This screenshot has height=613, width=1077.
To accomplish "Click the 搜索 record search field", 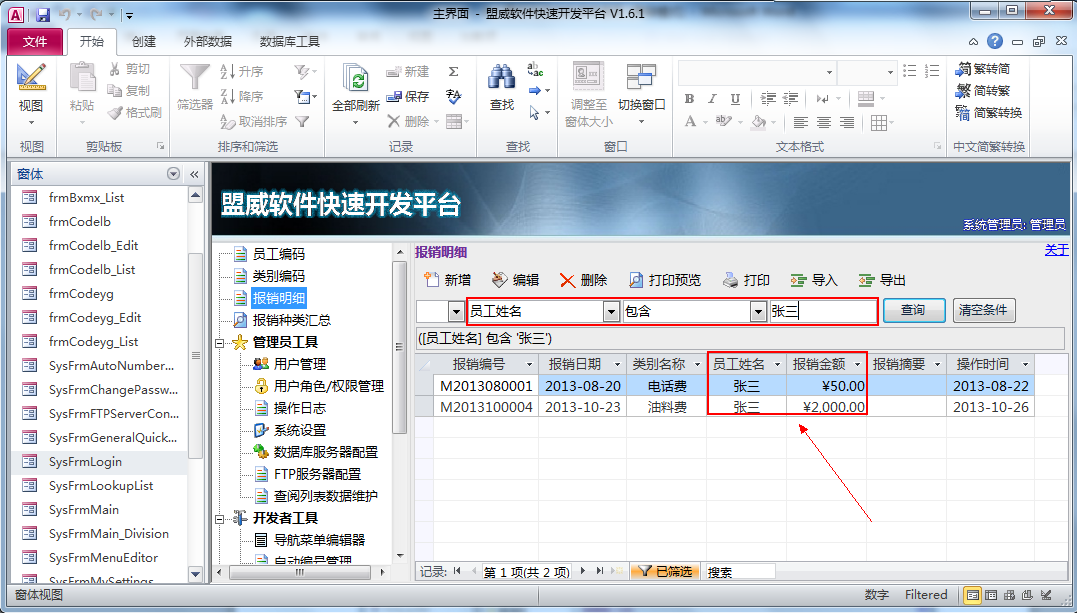I will point(740,572).
